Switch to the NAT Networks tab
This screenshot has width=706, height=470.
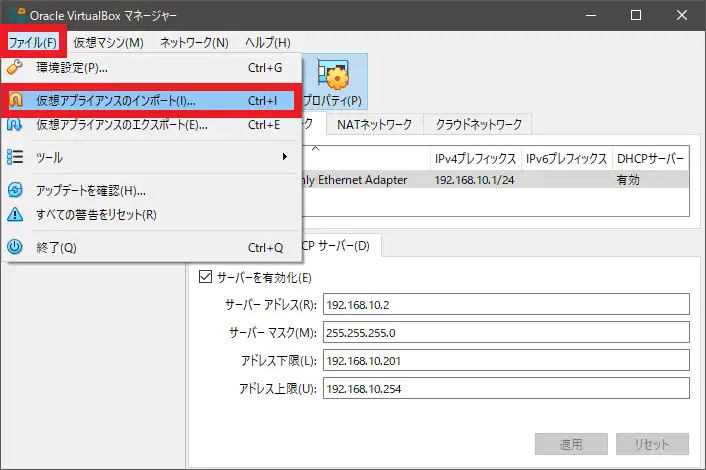coord(374,125)
